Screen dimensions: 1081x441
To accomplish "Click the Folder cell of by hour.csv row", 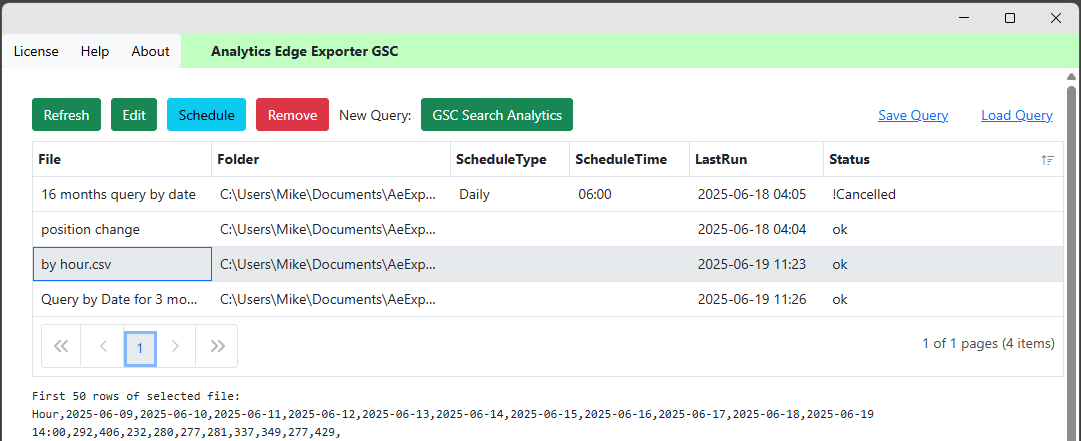I will (331, 265).
